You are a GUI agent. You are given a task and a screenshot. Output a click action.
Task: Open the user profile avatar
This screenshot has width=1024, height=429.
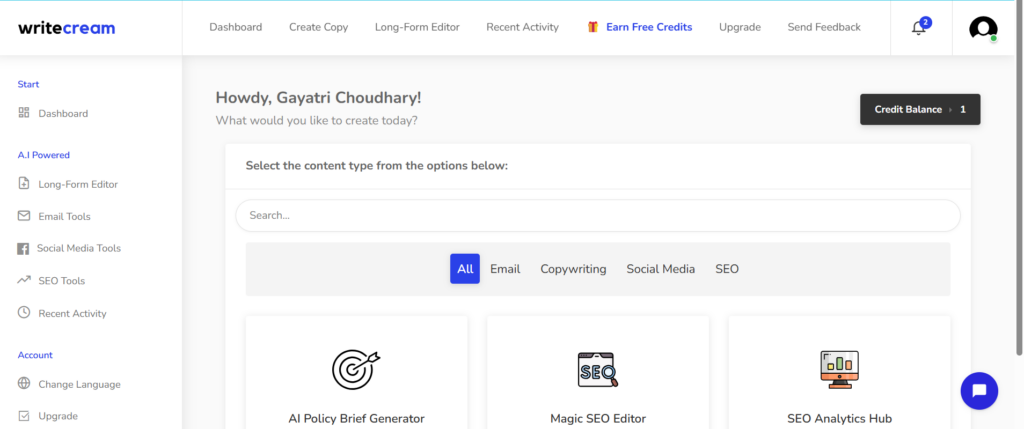[983, 28]
